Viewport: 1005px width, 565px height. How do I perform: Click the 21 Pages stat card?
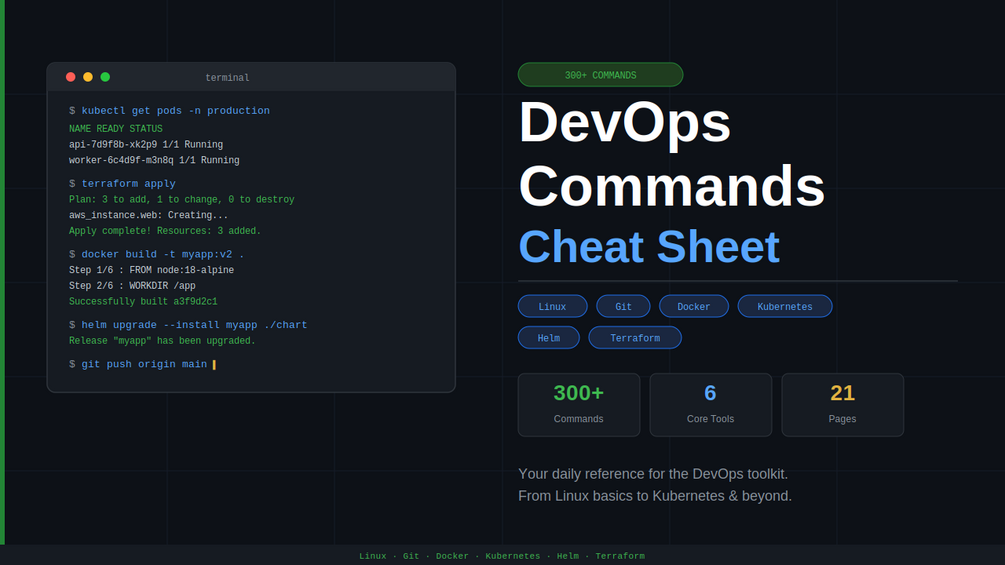point(842,405)
